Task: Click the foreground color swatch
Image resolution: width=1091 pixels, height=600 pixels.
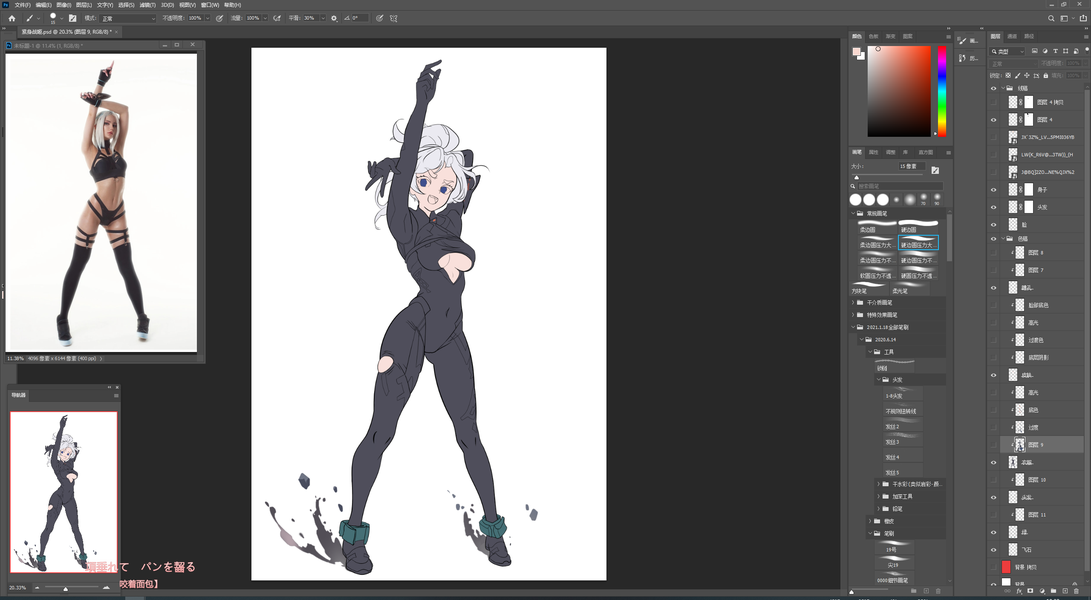Action: pyautogui.click(x=856, y=52)
